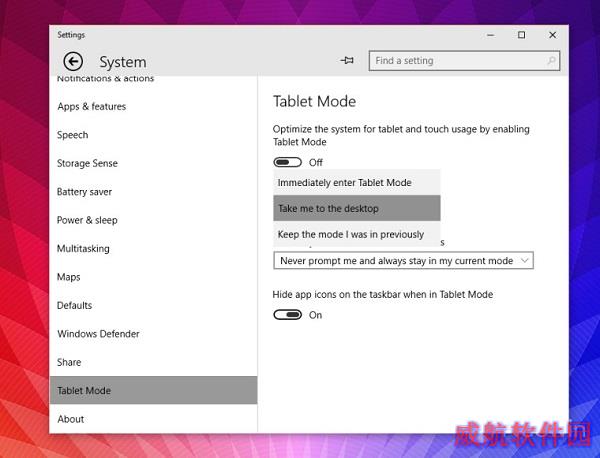This screenshot has height=458, width=600.
Task: Pick Keep the mode I was in previously
Action: pos(357,234)
